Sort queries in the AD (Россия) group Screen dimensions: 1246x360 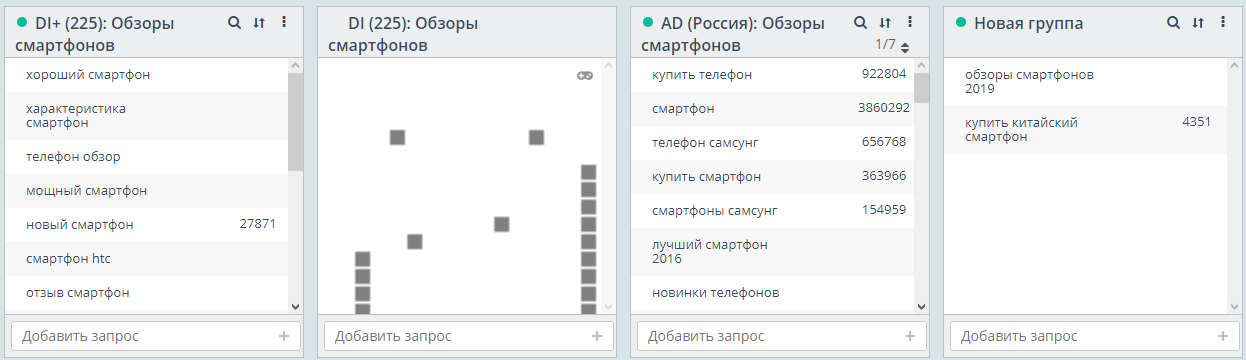point(885,22)
